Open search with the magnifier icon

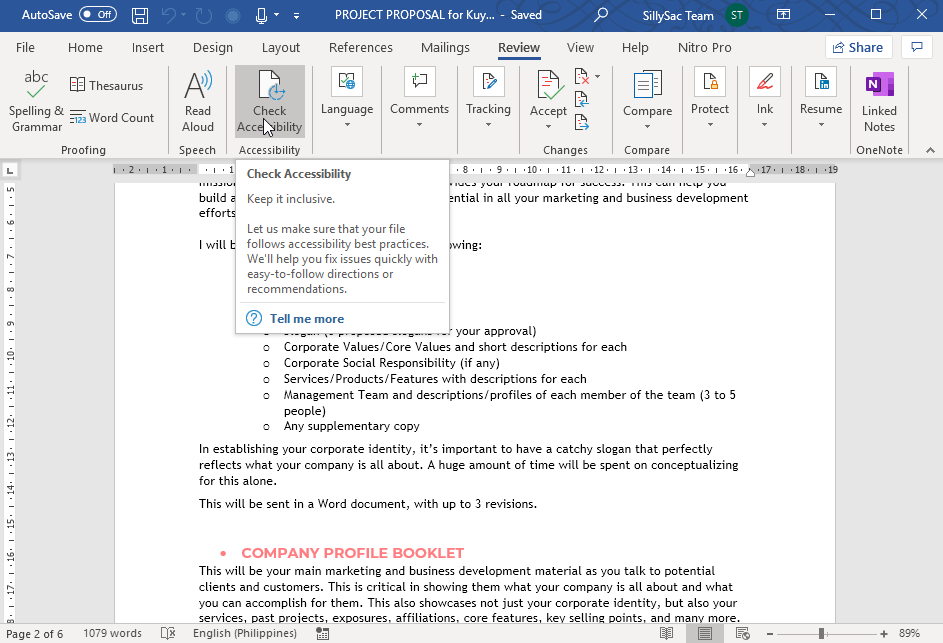tap(600, 15)
